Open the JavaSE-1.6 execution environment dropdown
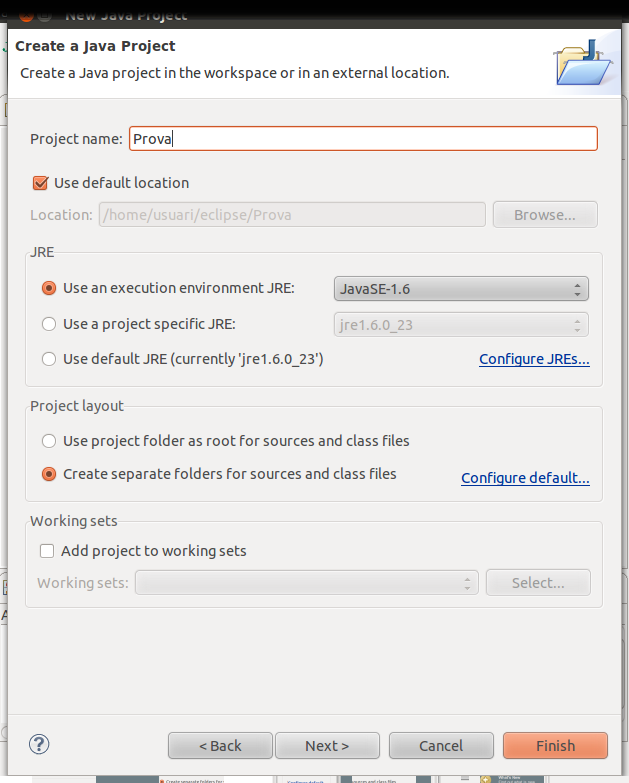This screenshot has width=629, height=783. (460, 289)
